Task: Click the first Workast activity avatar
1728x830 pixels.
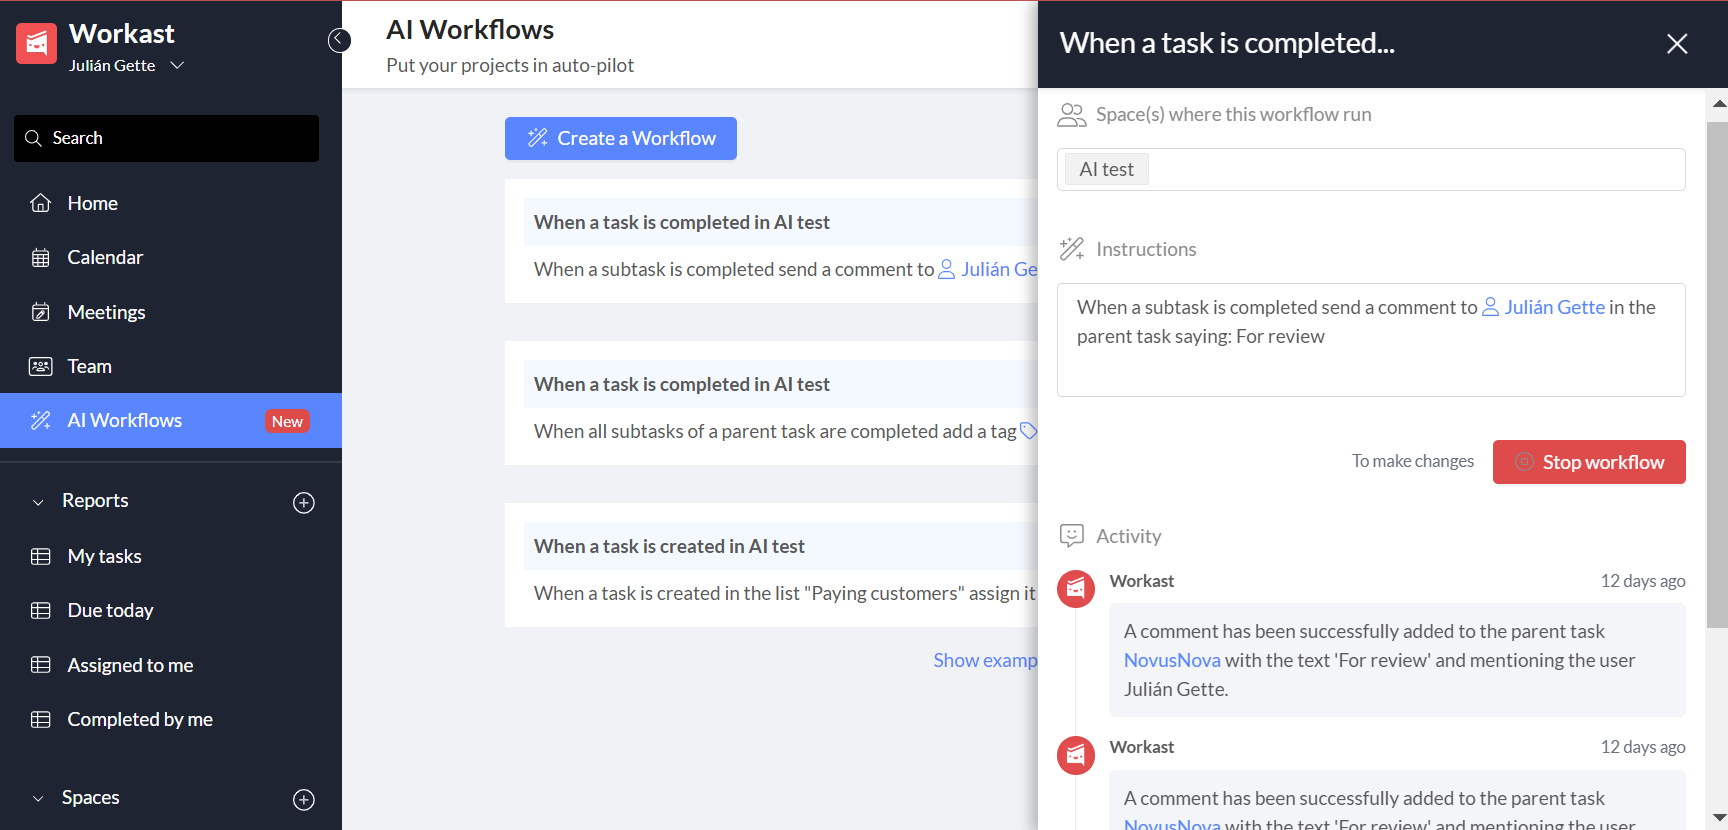Action: click(x=1076, y=589)
